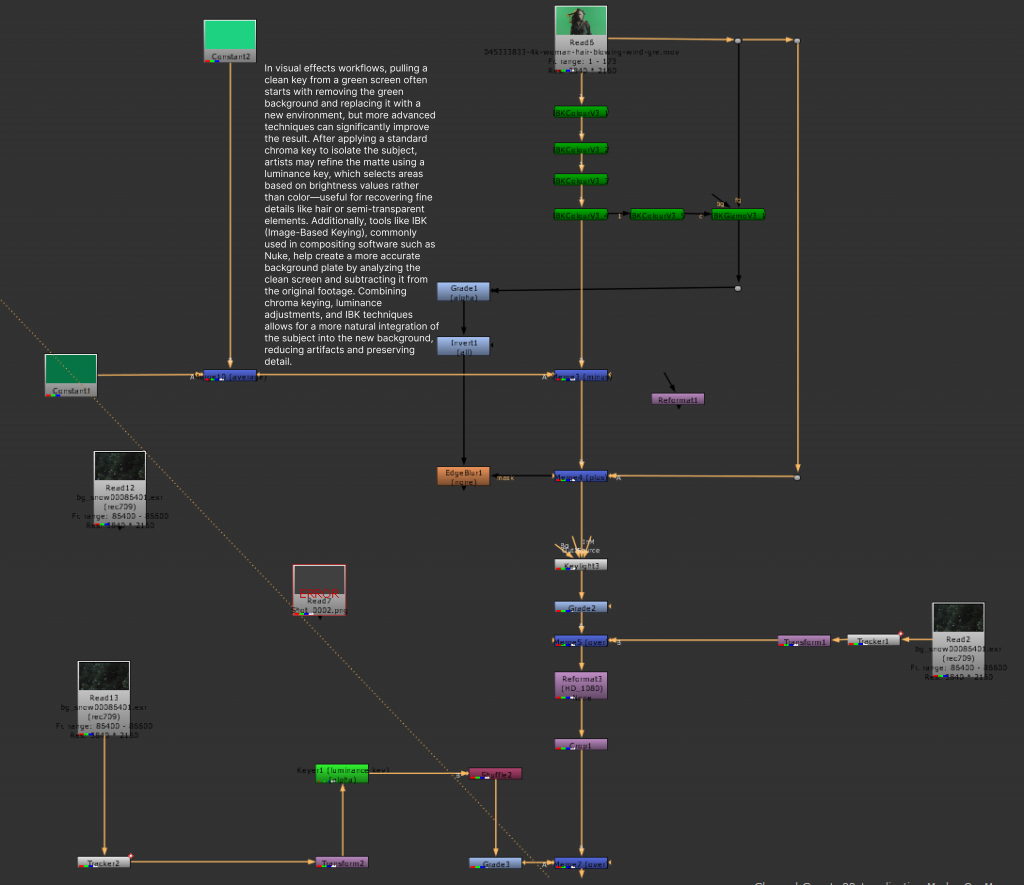1024x885 pixels.
Task: Select the IBKGizmo node
Action: tap(738, 215)
